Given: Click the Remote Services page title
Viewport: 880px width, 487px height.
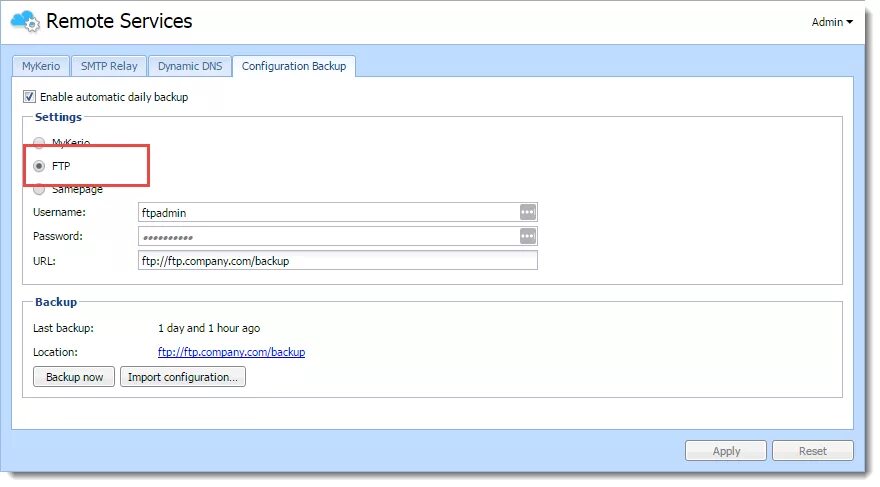Looking at the screenshot, I should pyautogui.click(x=119, y=21).
